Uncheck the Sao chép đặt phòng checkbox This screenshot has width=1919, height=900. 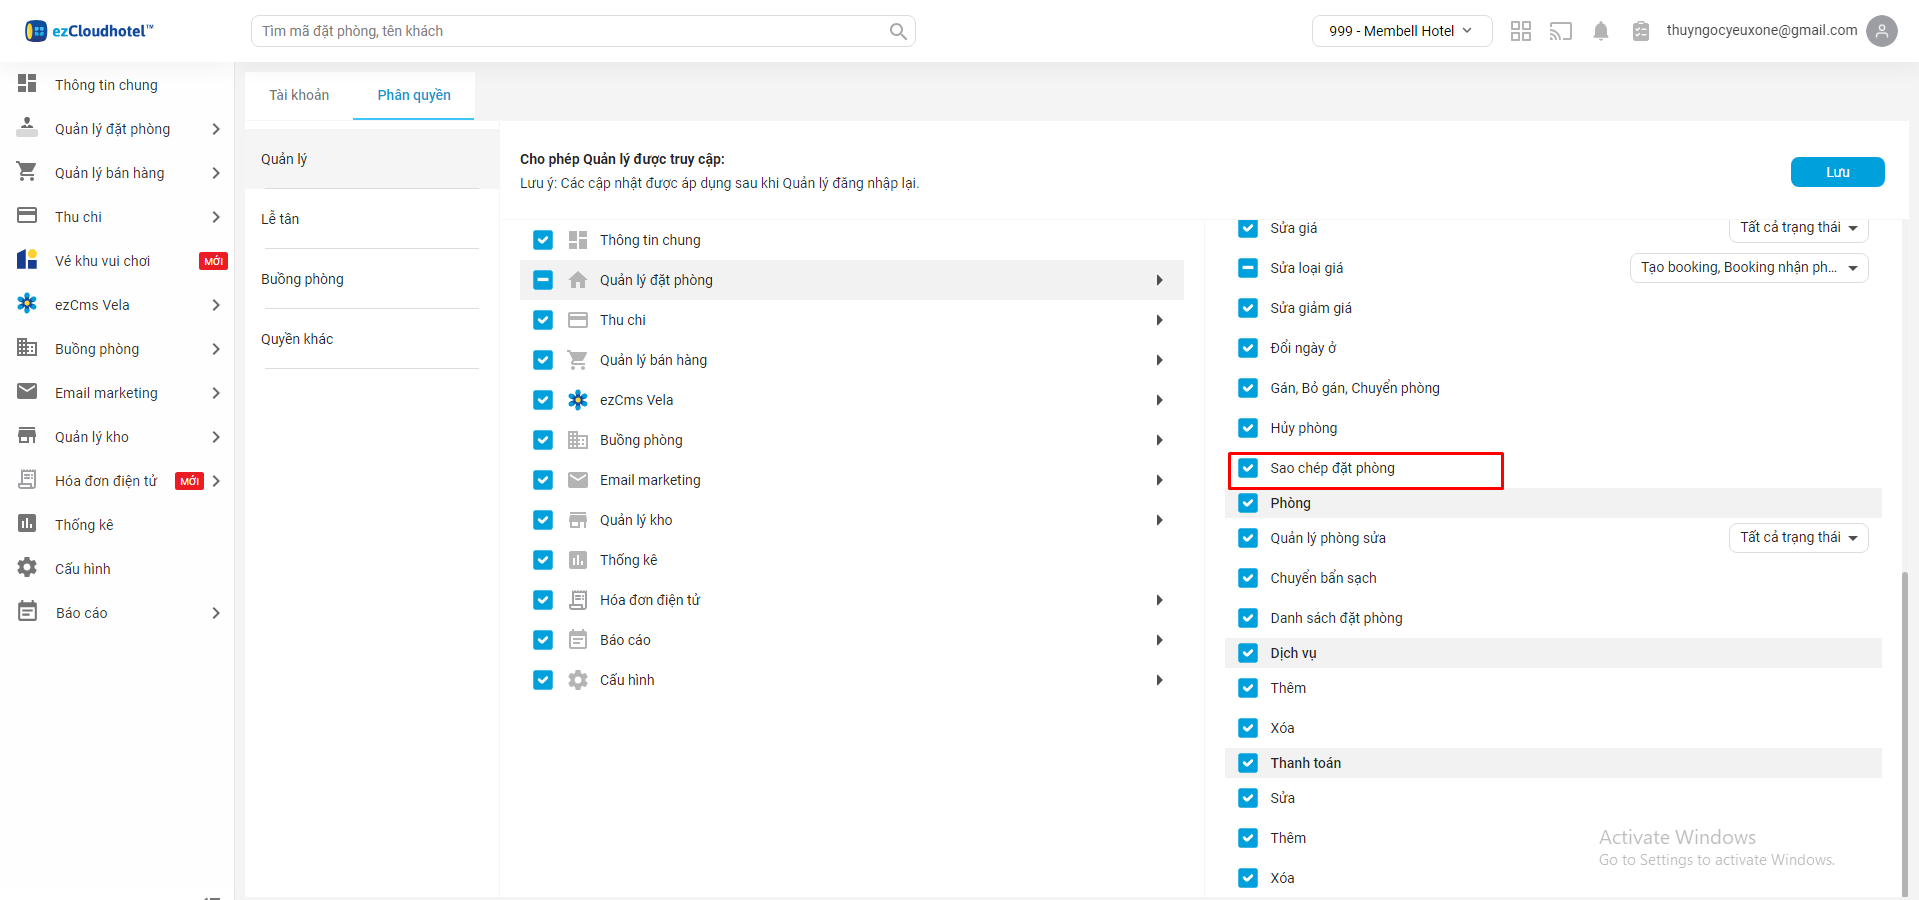coord(1247,468)
